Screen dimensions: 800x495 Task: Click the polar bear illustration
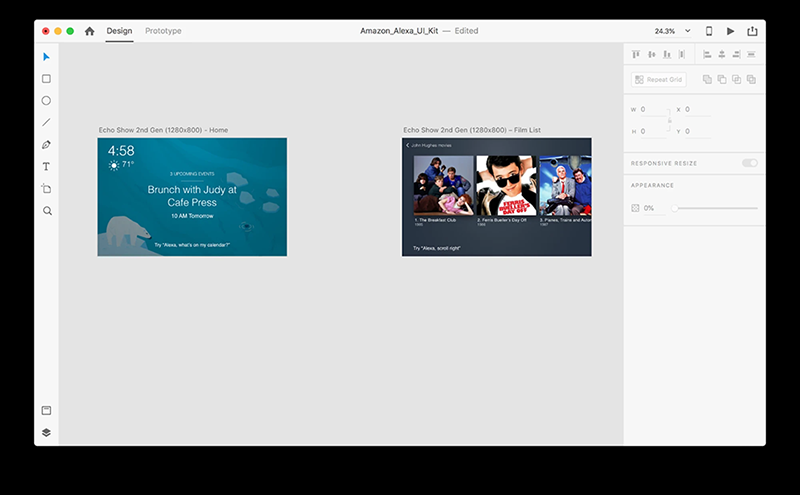[128, 230]
